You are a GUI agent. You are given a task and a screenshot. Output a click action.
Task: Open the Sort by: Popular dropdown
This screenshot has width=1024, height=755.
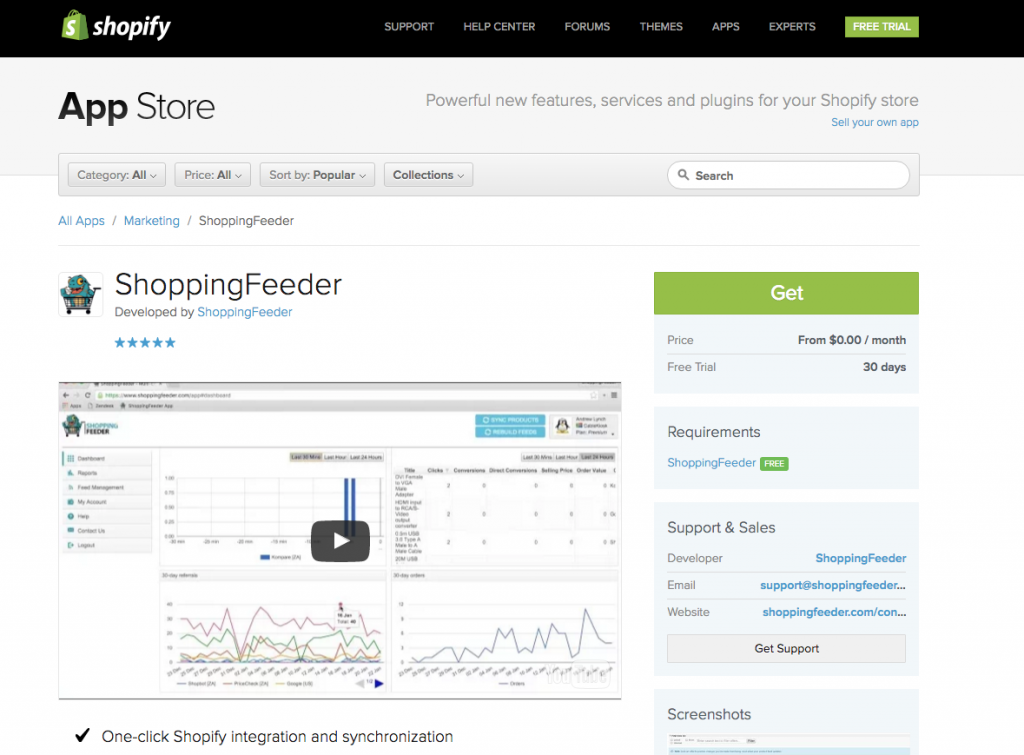click(x=317, y=175)
